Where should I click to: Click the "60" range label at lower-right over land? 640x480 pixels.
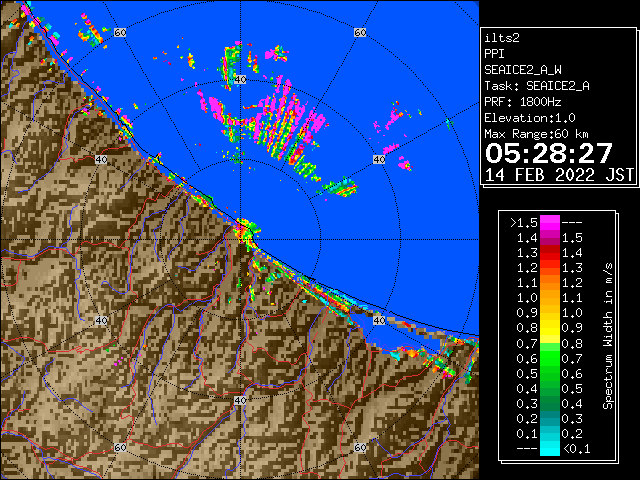pyautogui.click(x=360, y=447)
